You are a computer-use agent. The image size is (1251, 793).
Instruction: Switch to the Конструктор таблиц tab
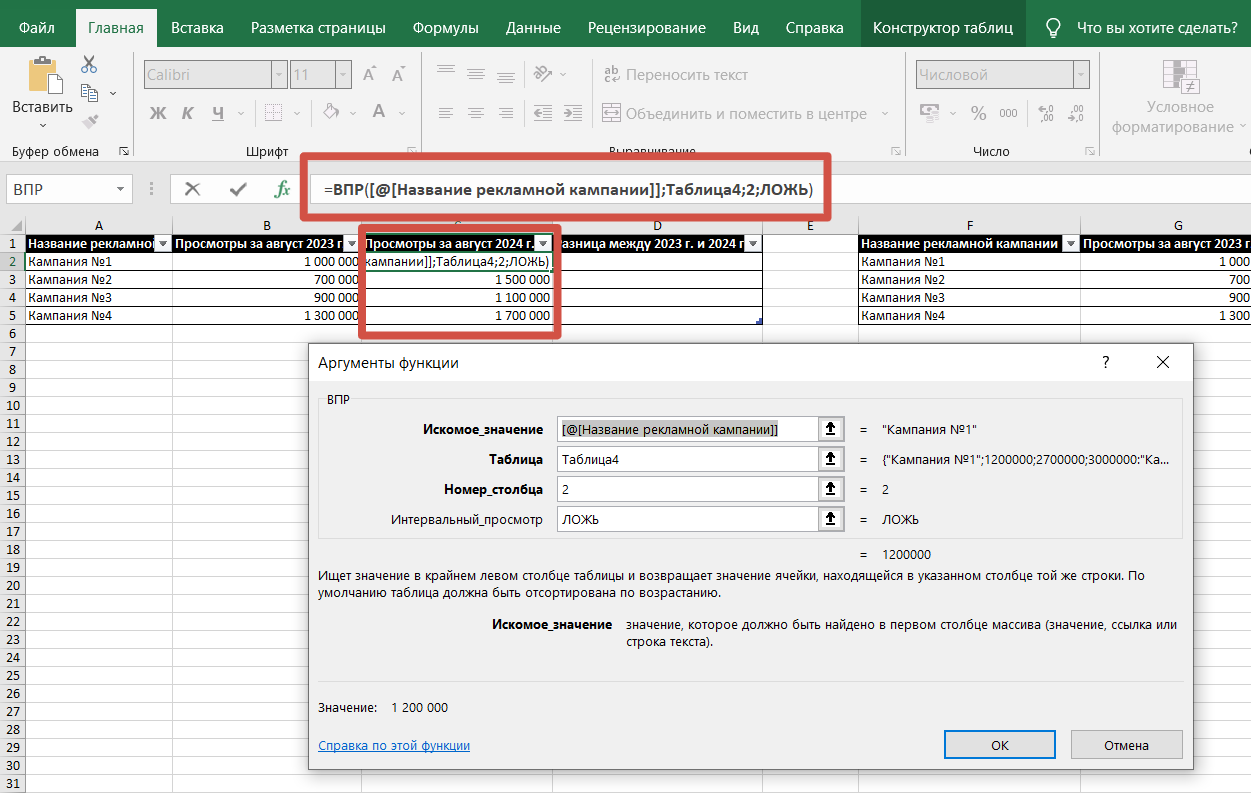point(943,28)
